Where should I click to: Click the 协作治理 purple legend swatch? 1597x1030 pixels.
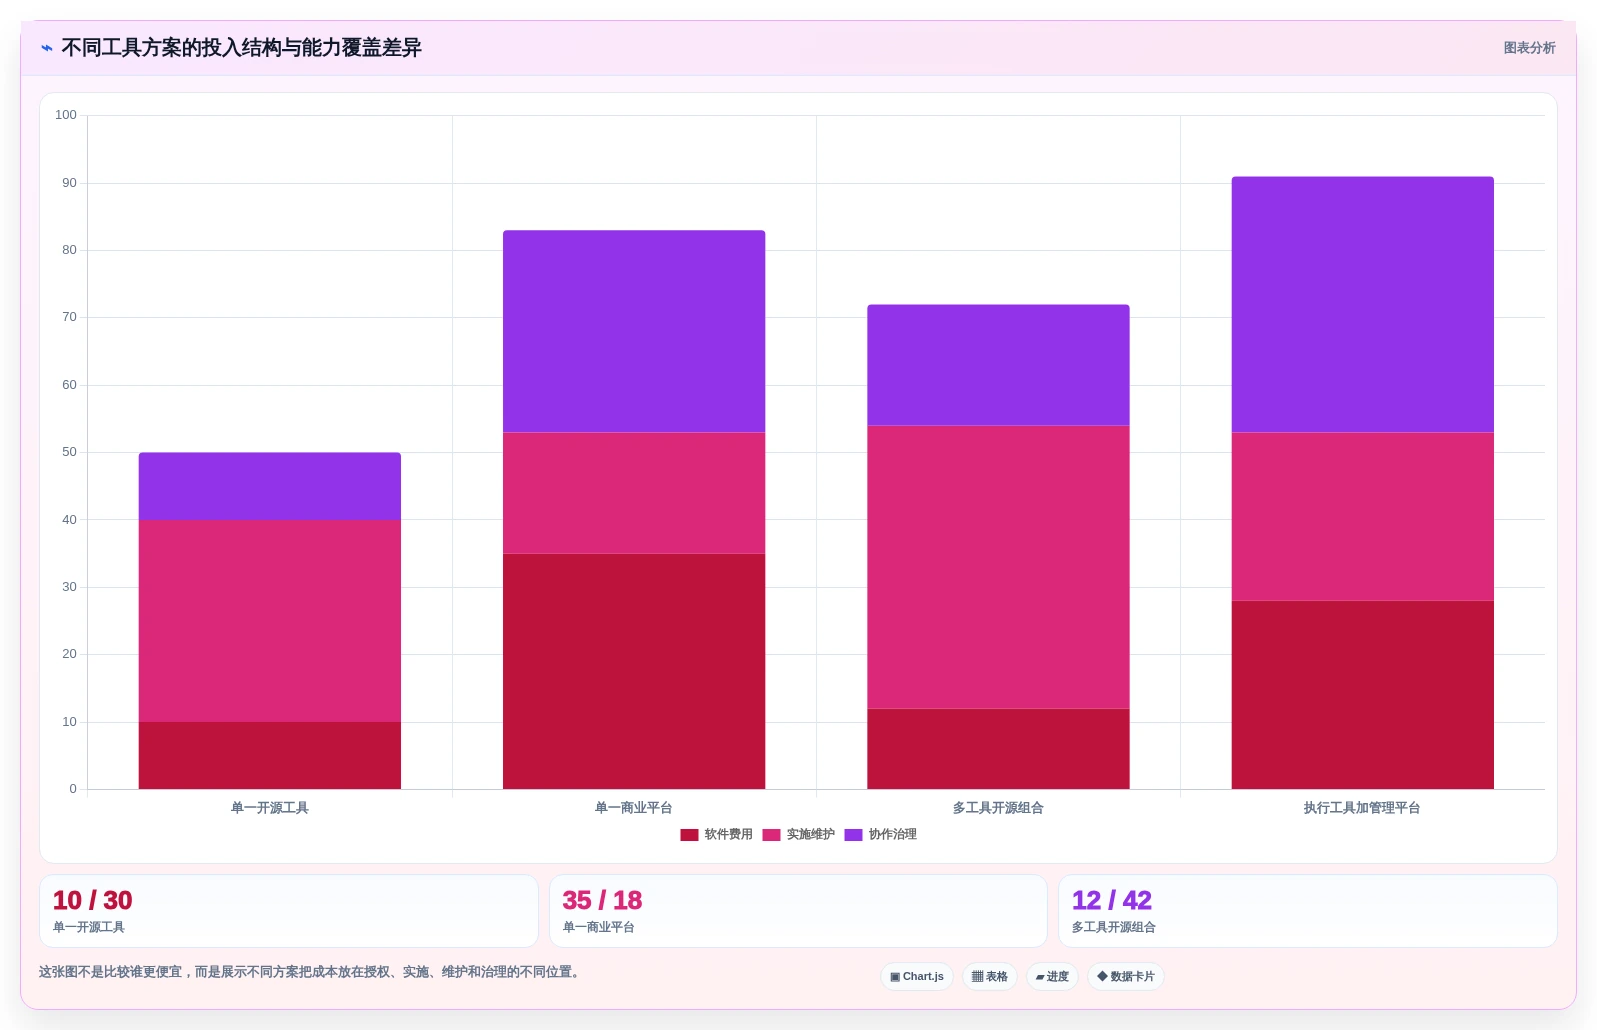853,835
